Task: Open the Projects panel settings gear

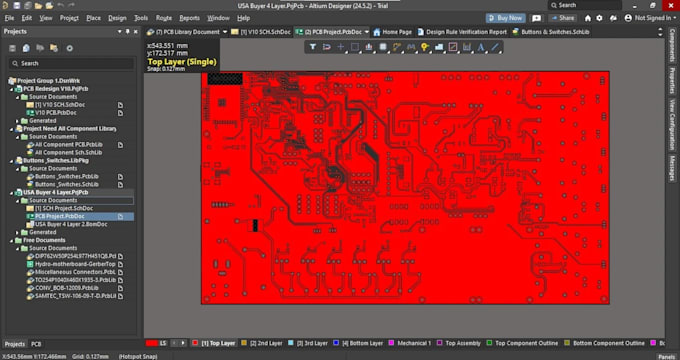Action: [69, 48]
